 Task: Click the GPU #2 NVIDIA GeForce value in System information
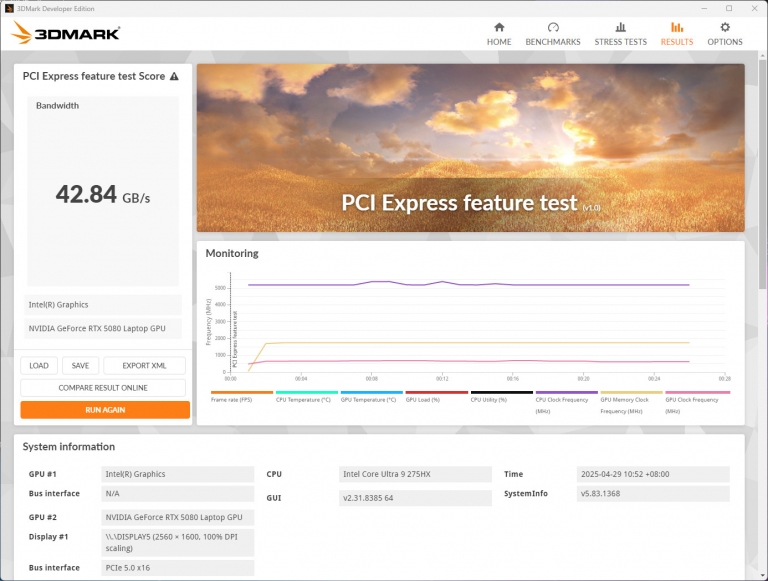coord(177,517)
